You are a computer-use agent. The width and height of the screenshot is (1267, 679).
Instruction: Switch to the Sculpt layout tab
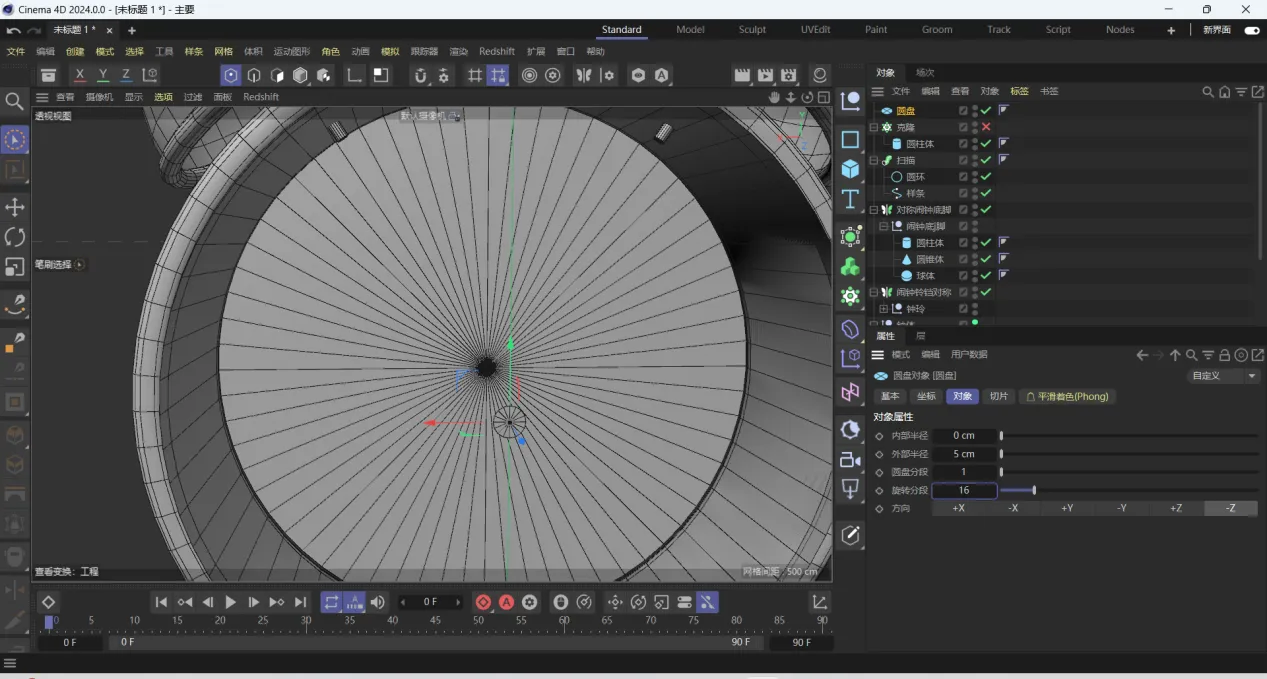coord(752,30)
